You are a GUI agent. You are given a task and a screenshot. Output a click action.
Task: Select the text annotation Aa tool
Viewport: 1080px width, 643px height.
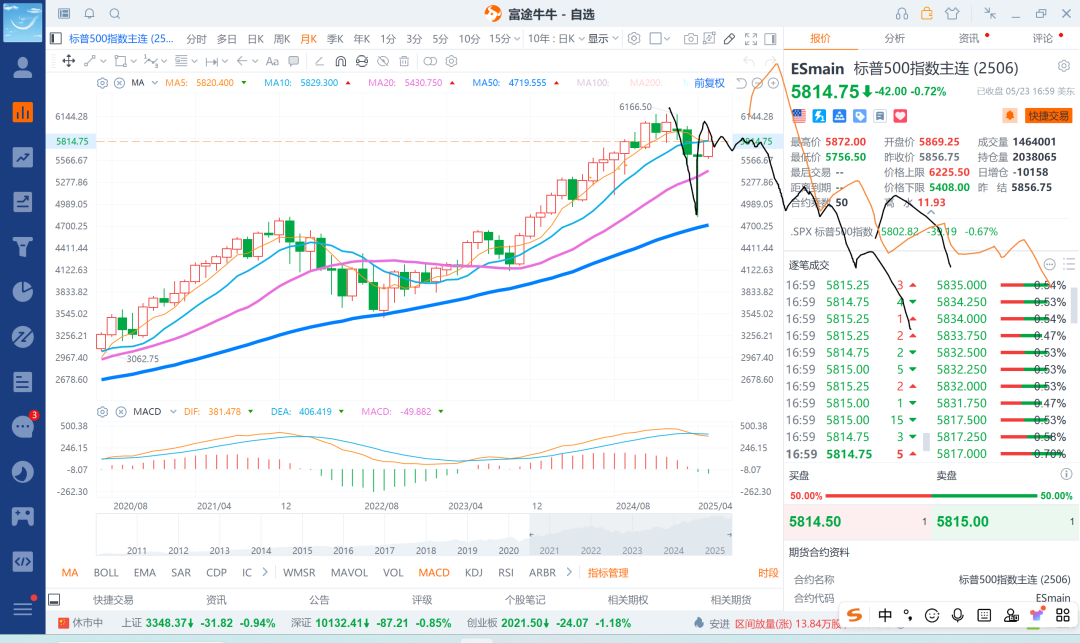tap(272, 61)
